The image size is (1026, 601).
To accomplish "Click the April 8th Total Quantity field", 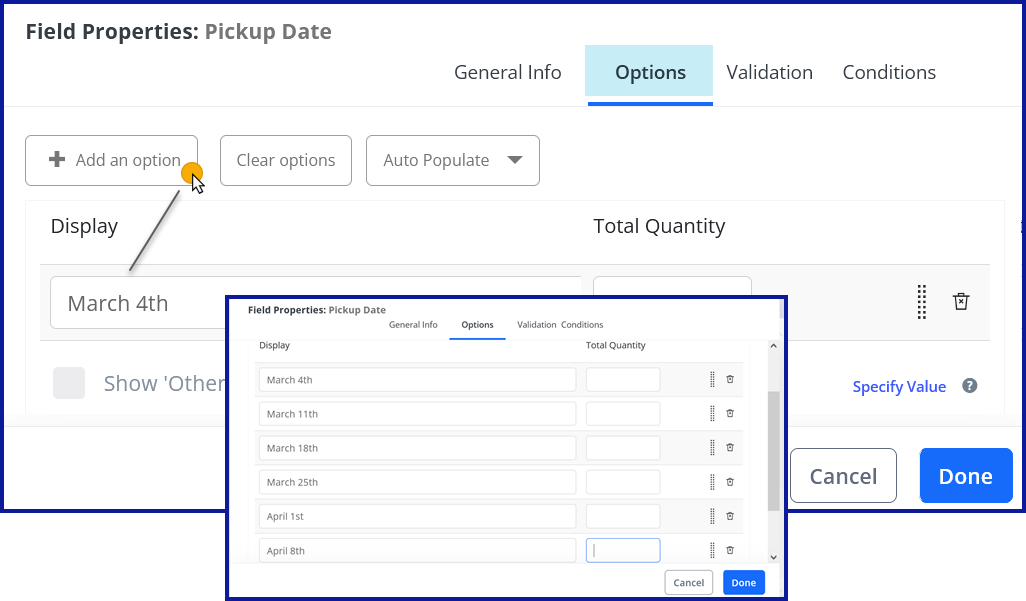I will pyautogui.click(x=622, y=550).
